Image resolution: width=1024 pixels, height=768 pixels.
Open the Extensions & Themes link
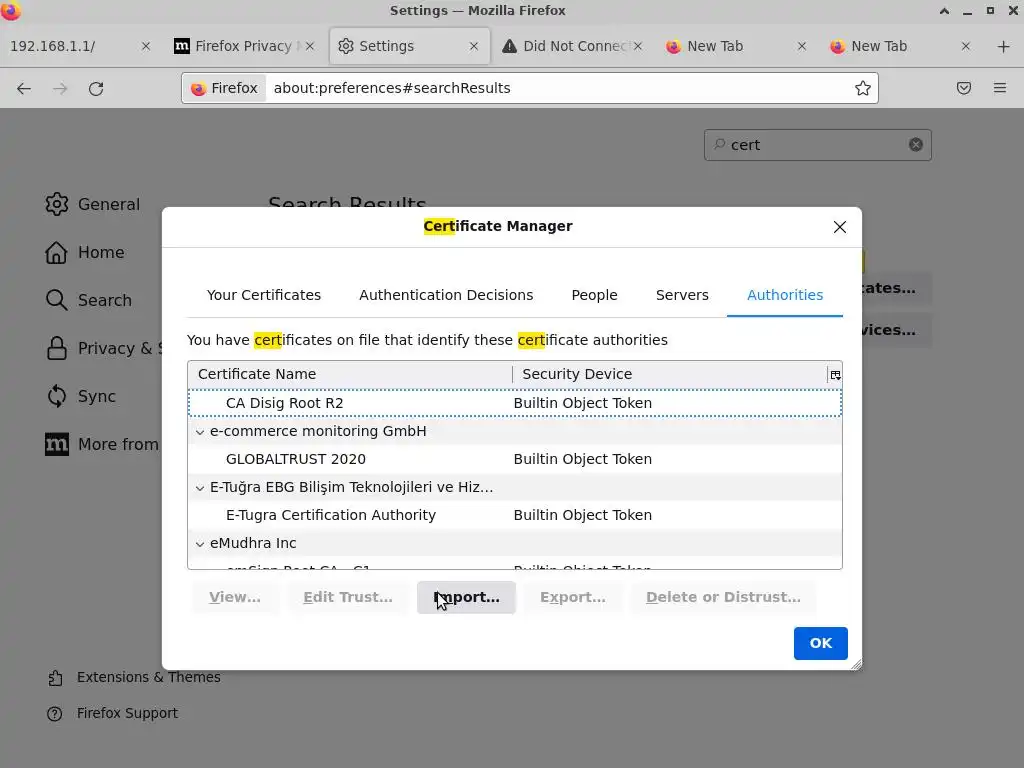[x=148, y=677]
